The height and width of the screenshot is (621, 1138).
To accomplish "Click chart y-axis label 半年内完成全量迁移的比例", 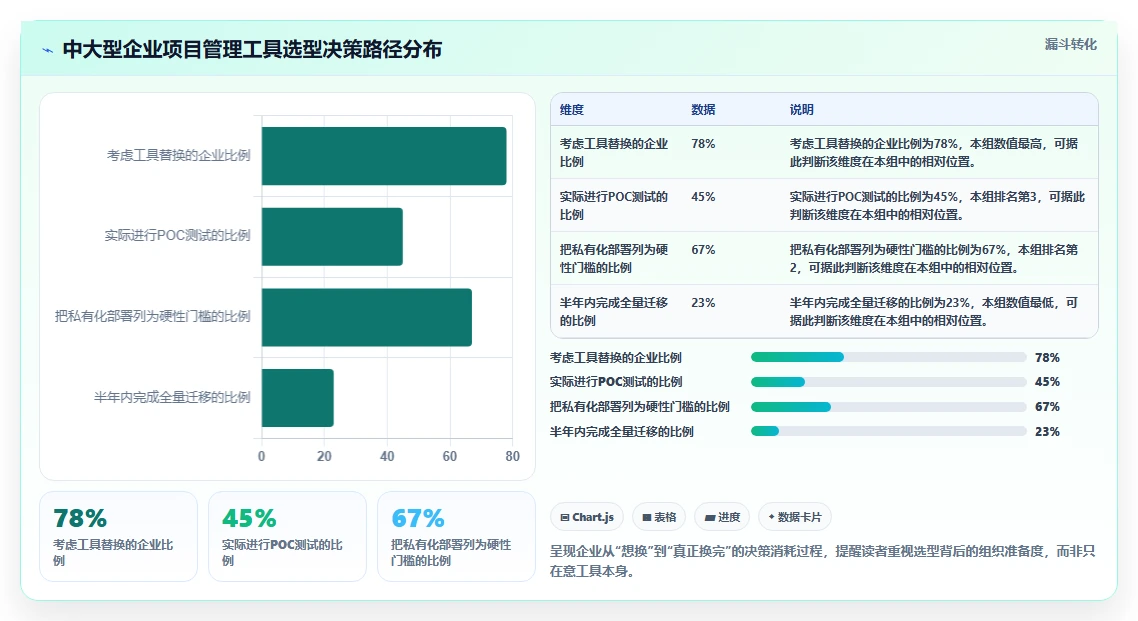I will [172, 397].
